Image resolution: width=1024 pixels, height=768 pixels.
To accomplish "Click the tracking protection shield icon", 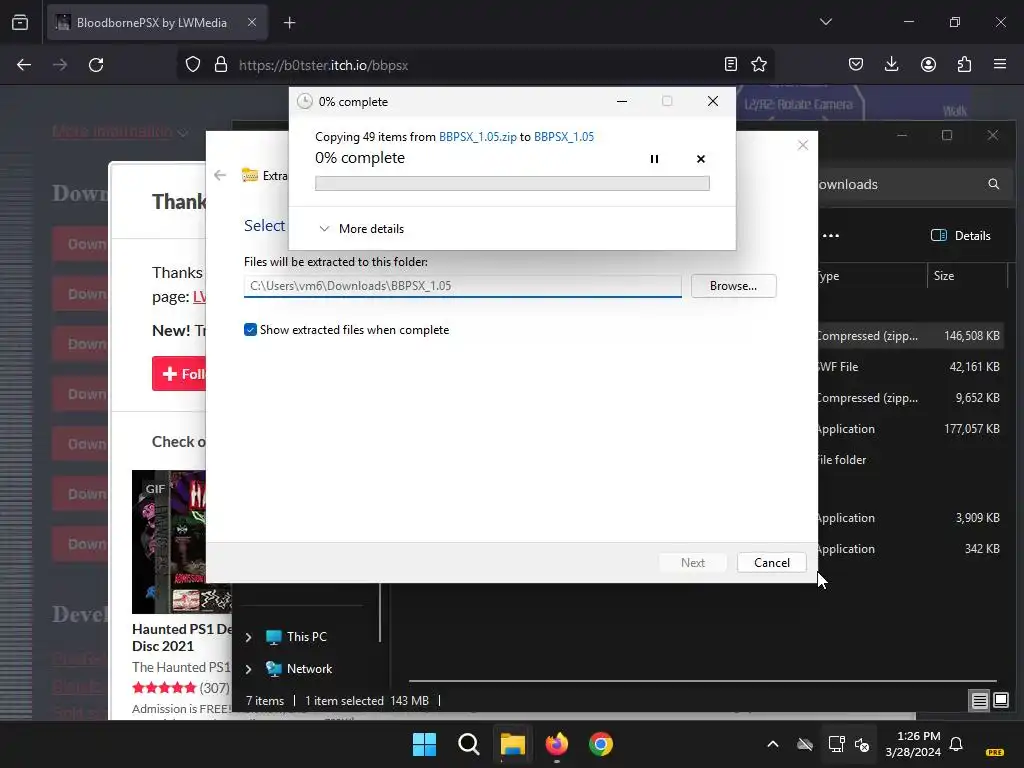I will (193, 65).
